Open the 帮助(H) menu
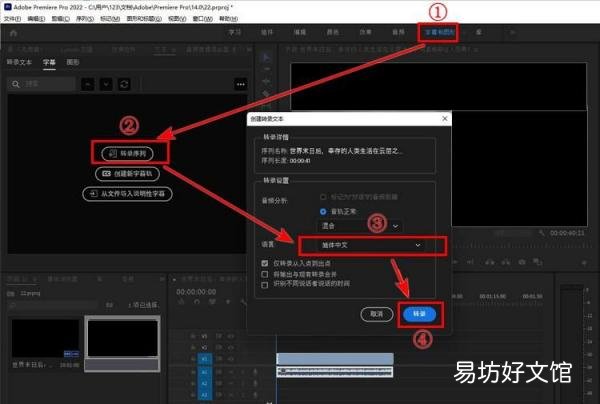The height and width of the screenshot is (404, 600). [x=228, y=18]
